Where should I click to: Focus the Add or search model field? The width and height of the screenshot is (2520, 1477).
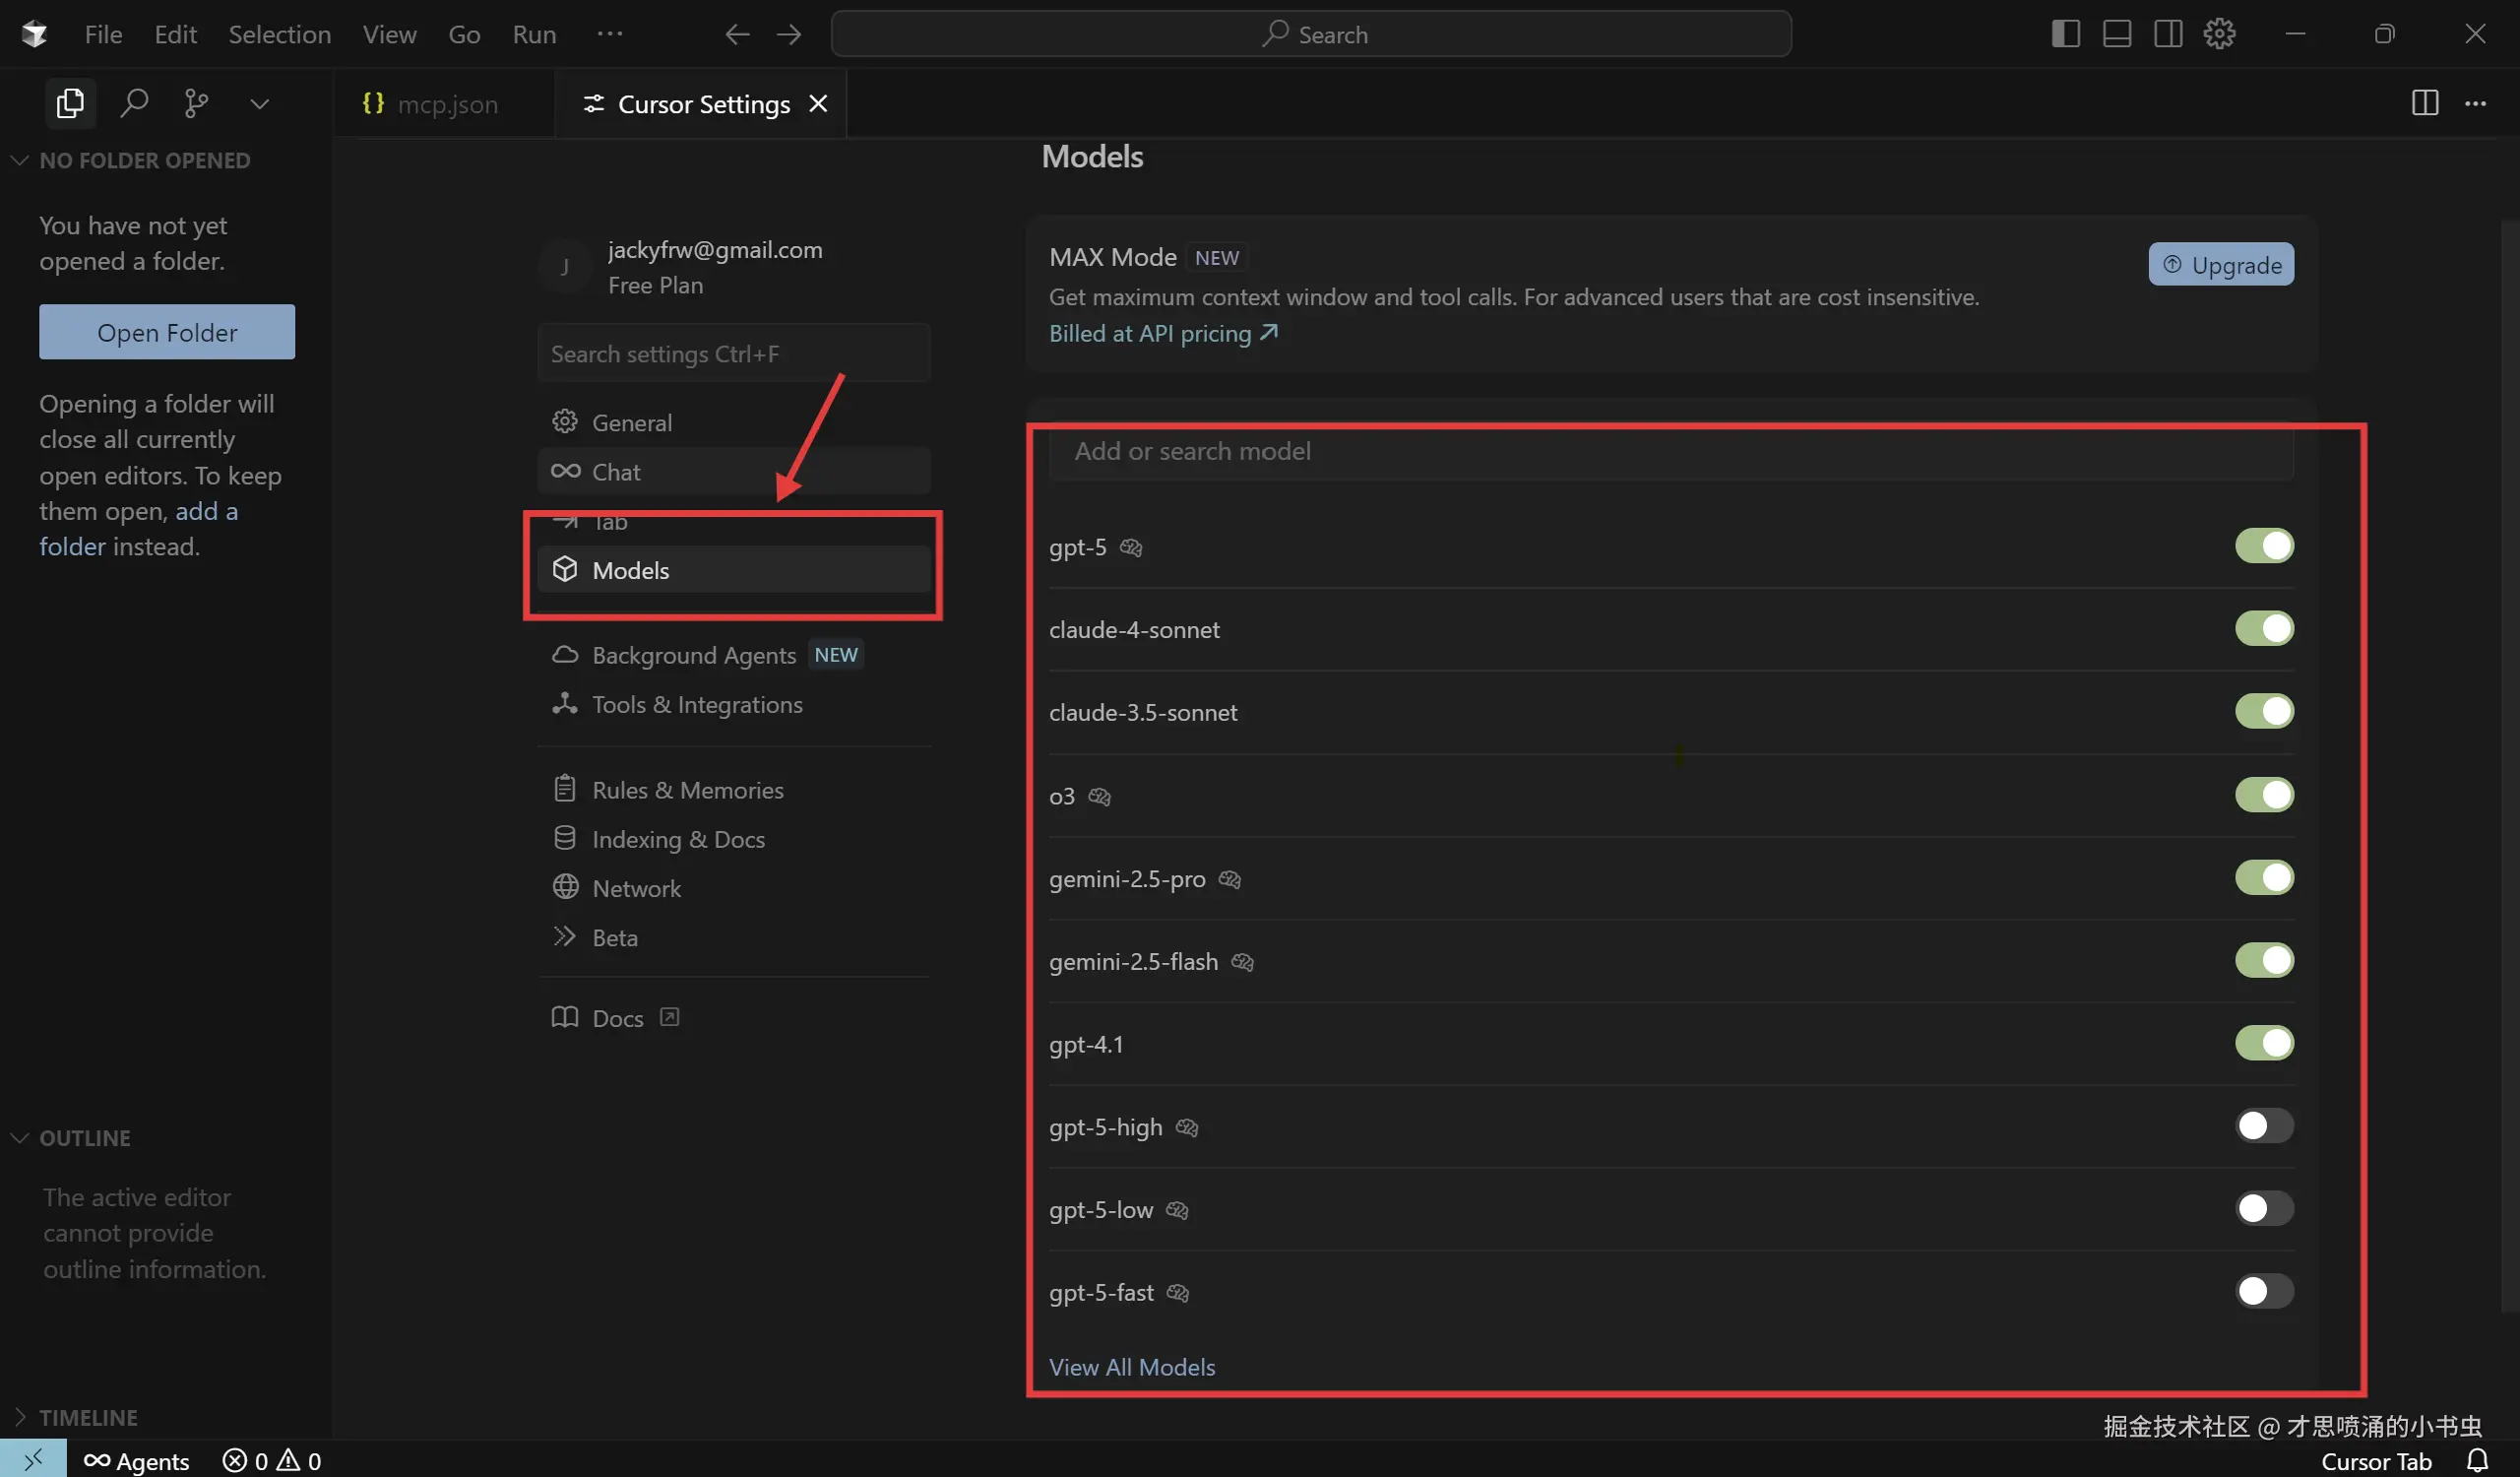tap(1670, 451)
